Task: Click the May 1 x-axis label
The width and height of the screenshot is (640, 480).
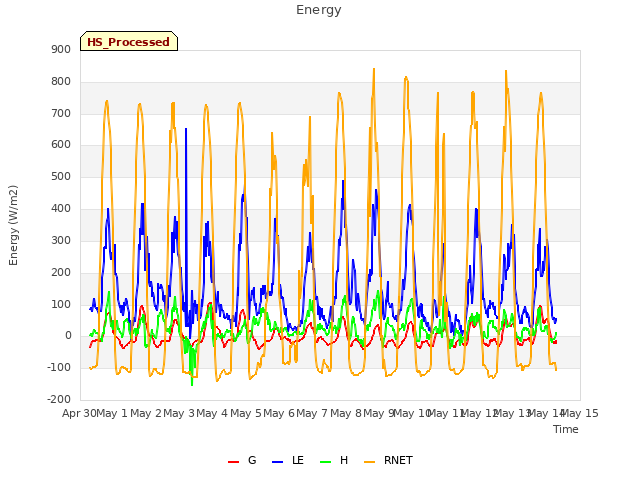Action: pos(112,414)
